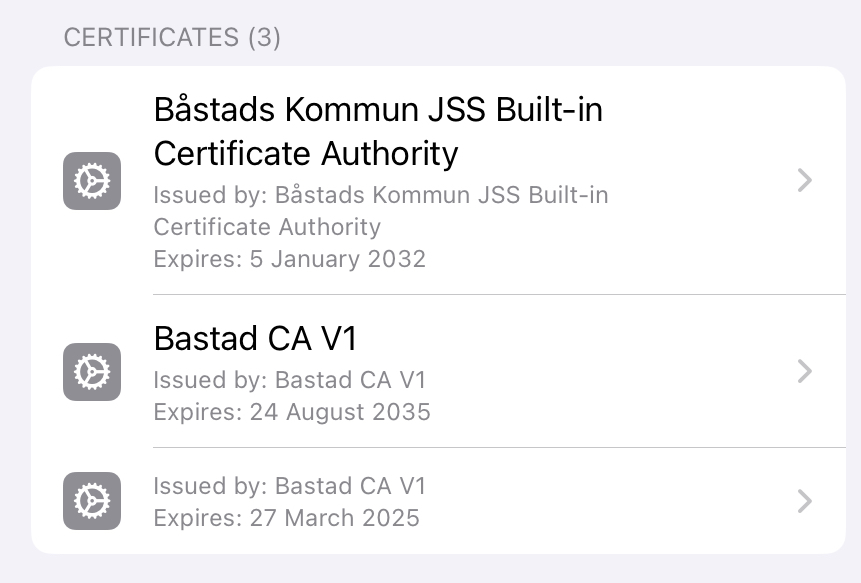Tap the CERTIFICATES (3) section header
Viewport: 861px width, 583px height.
172,38
